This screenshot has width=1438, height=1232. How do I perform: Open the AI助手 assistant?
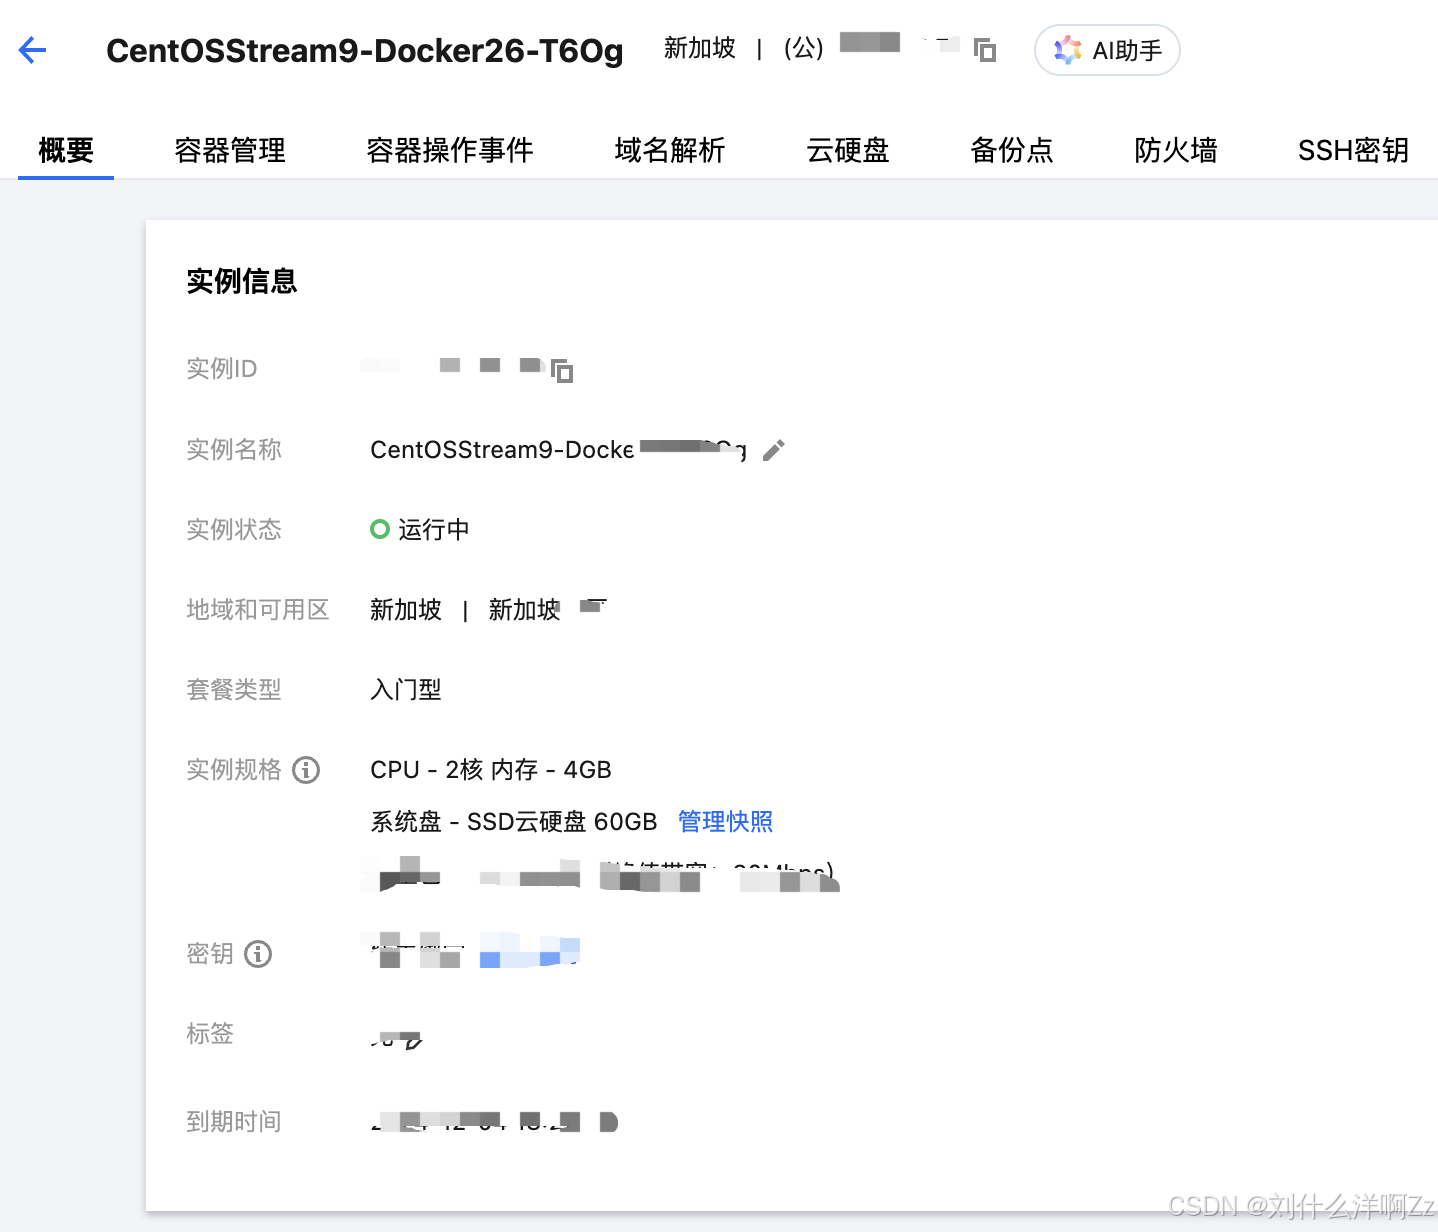coord(1107,50)
